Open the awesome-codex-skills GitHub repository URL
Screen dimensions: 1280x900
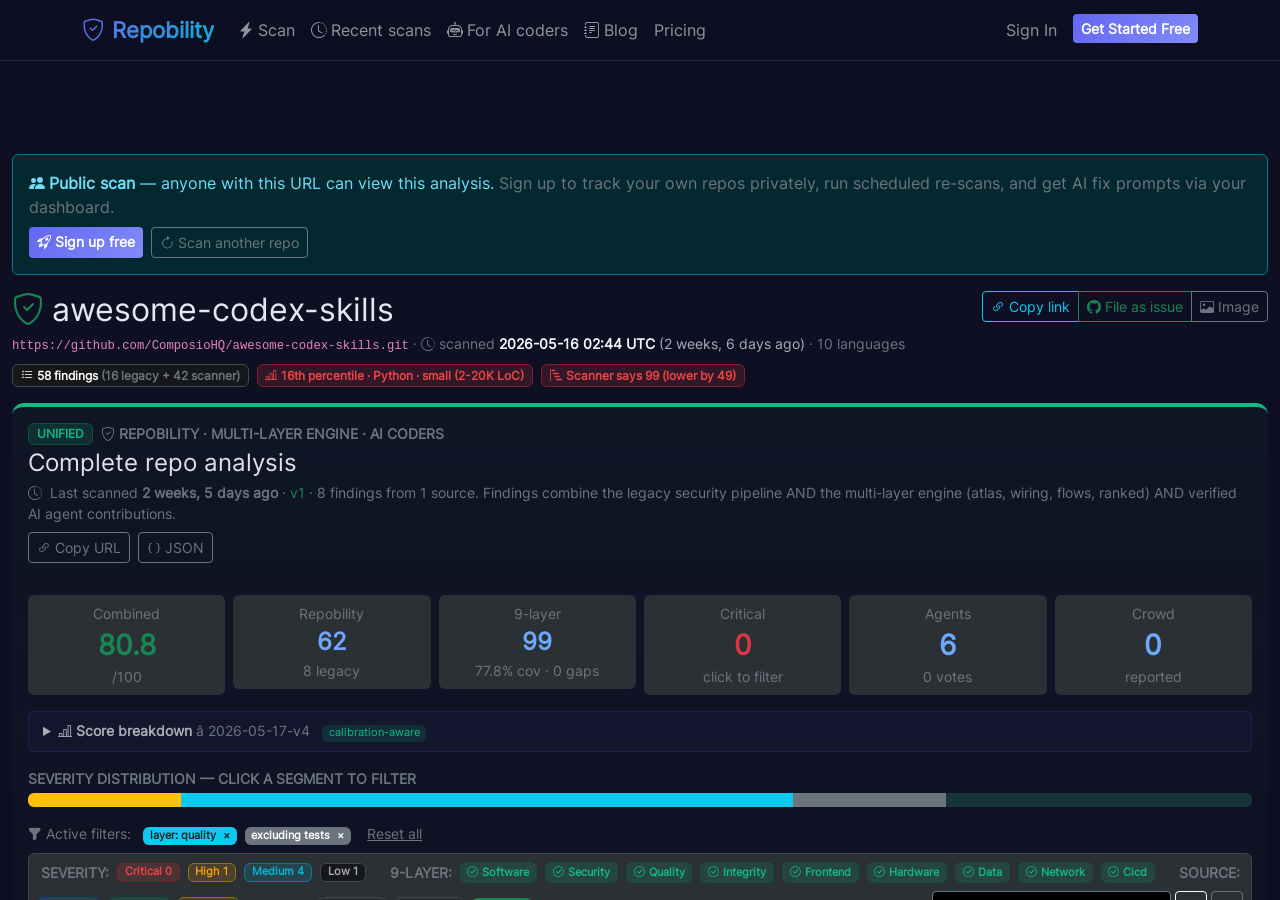210,345
